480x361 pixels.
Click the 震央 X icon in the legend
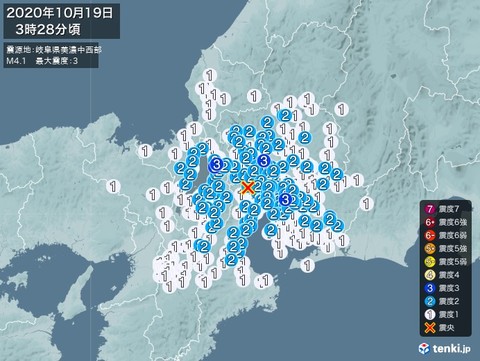430,328
